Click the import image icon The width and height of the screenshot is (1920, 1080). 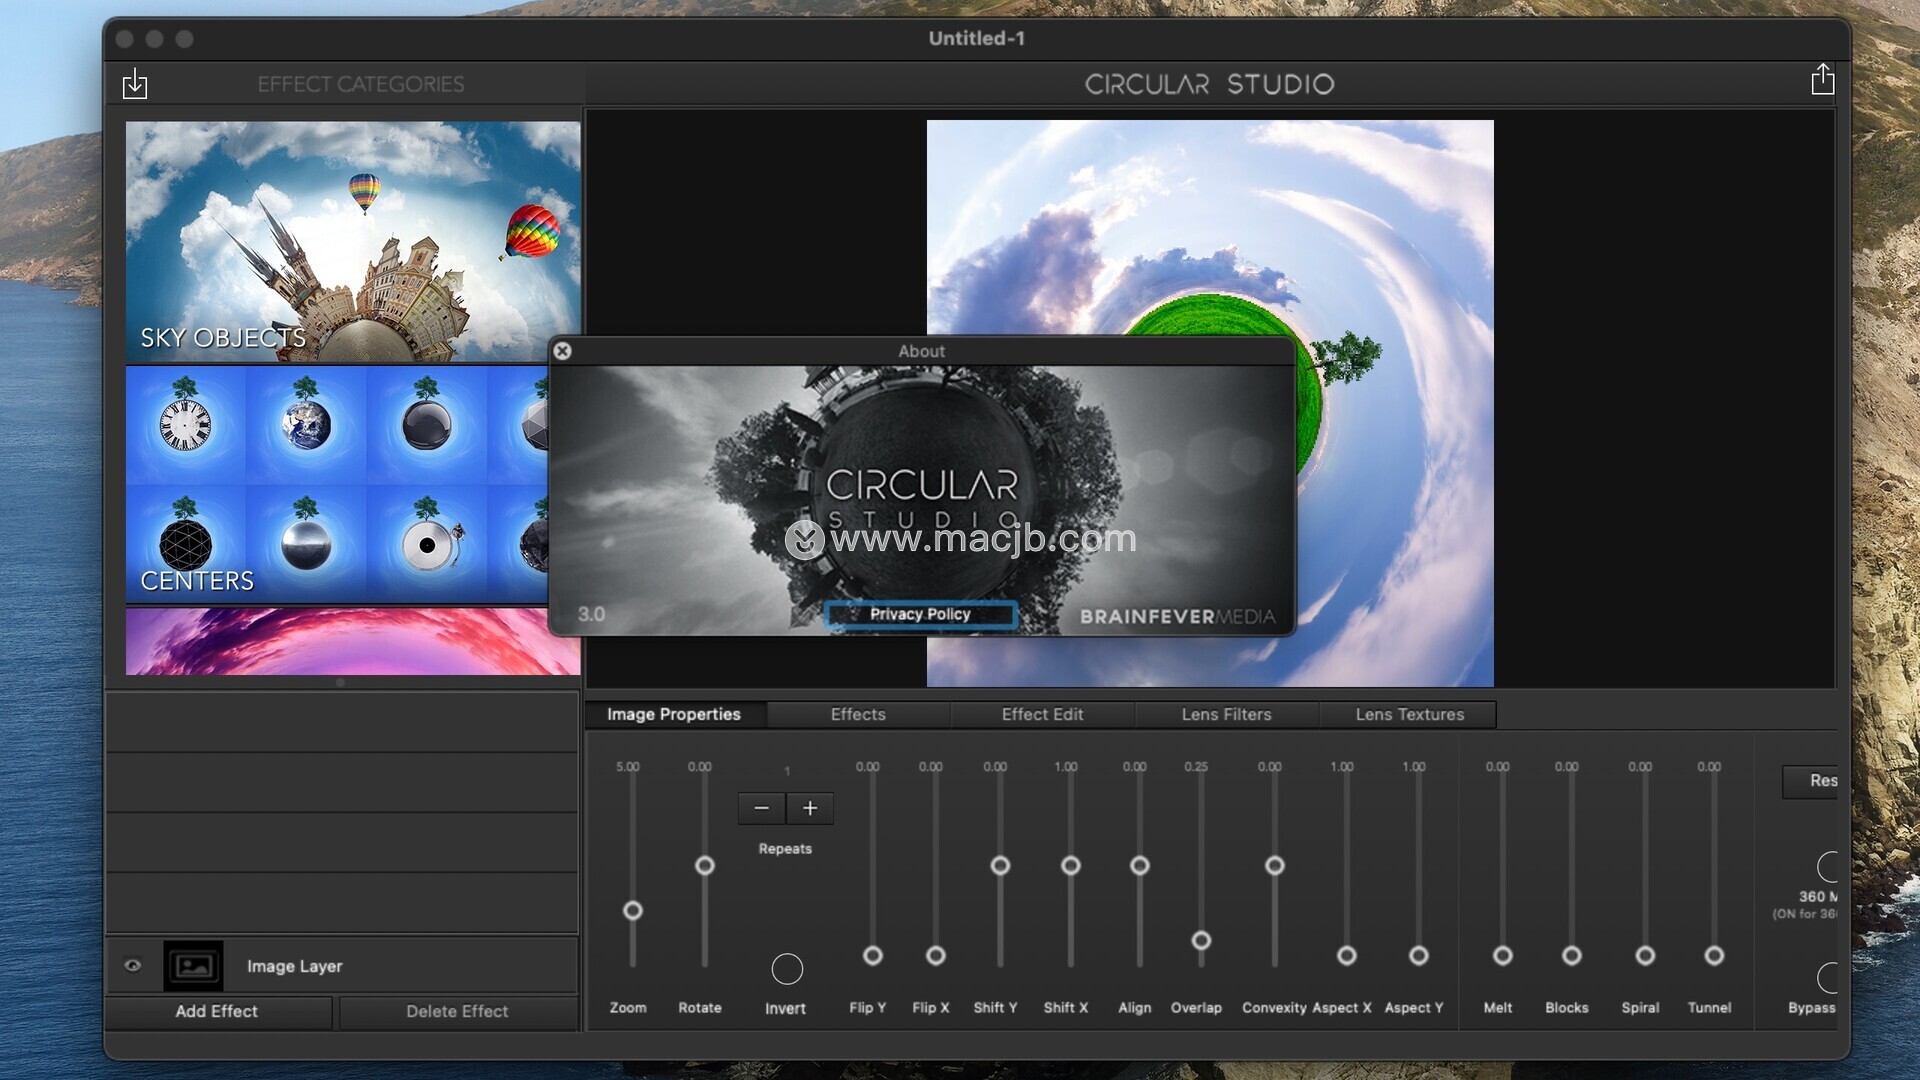pos(135,84)
